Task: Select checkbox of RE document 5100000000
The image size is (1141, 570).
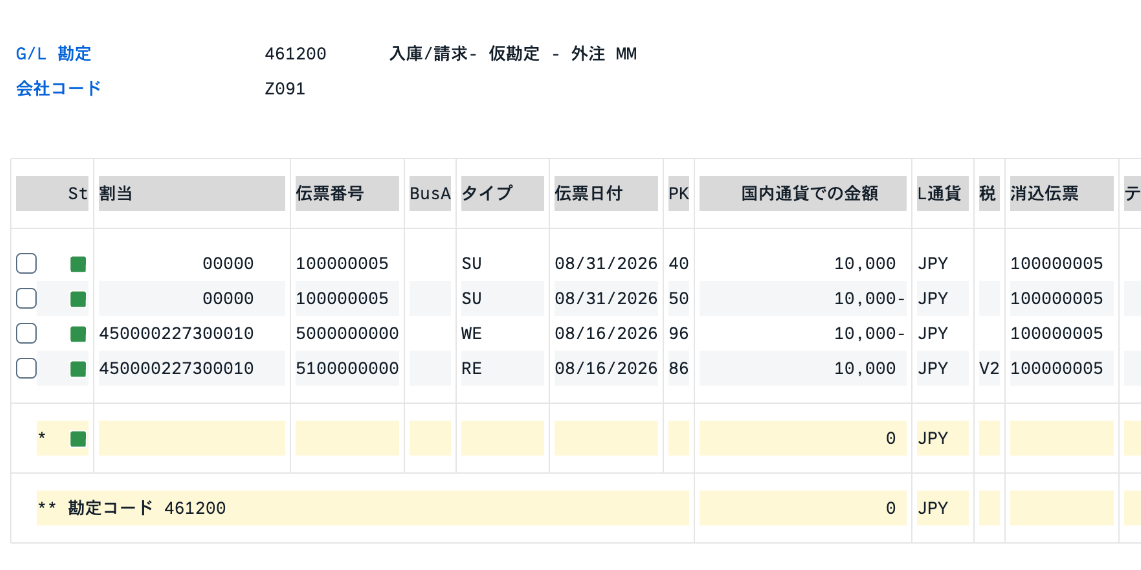Action: [26, 368]
